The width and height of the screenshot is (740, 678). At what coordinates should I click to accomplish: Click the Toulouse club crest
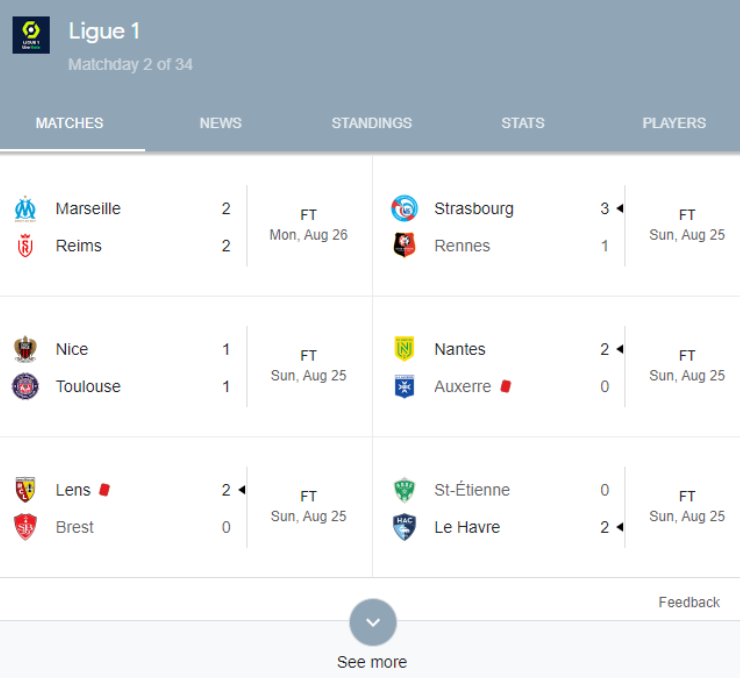coord(25,386)
